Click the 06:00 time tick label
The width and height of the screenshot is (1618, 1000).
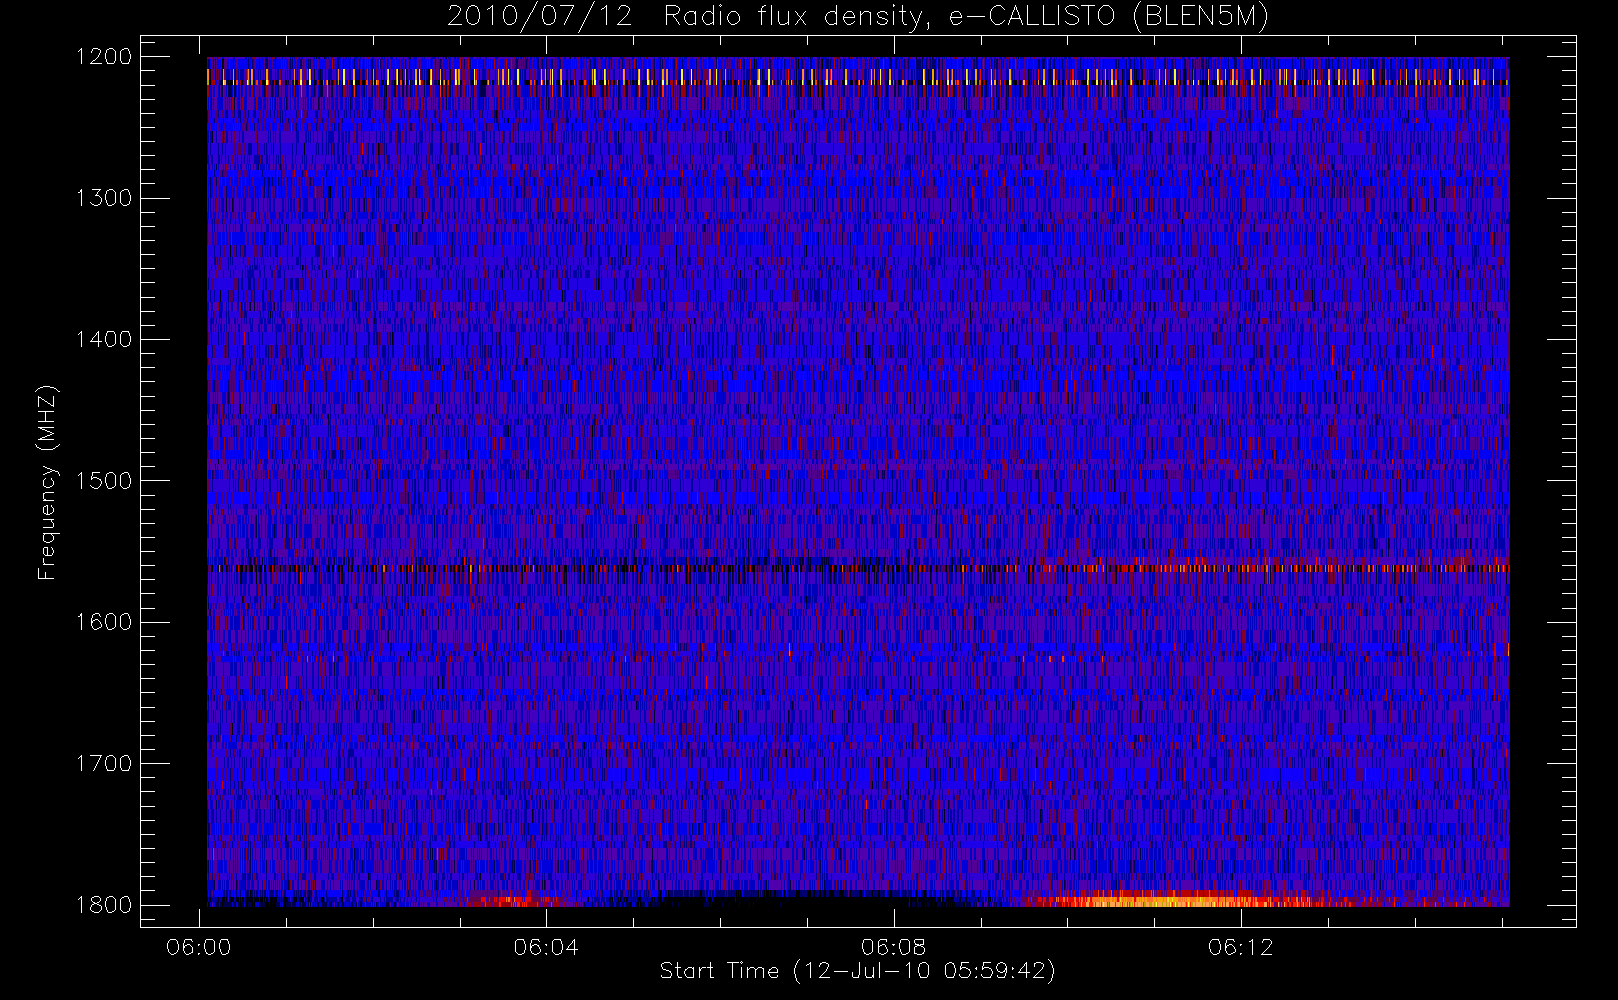pos(199,947)
